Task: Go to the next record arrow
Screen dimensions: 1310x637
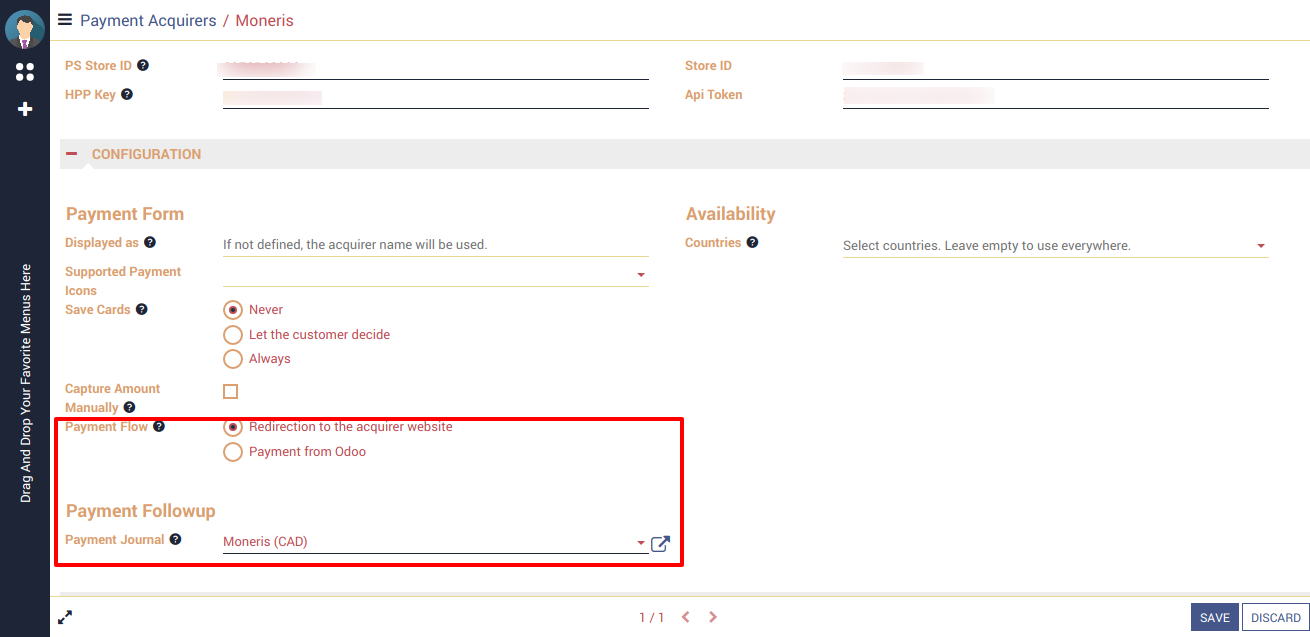Action: (x=713, y=618)
